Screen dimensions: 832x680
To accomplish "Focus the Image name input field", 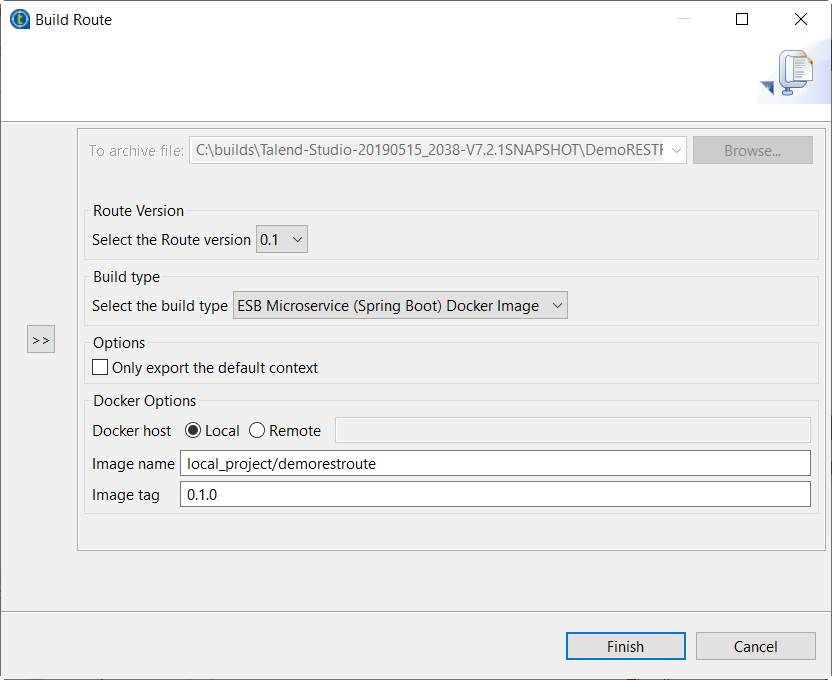I will pyautogui.click(x=495, y=463).
